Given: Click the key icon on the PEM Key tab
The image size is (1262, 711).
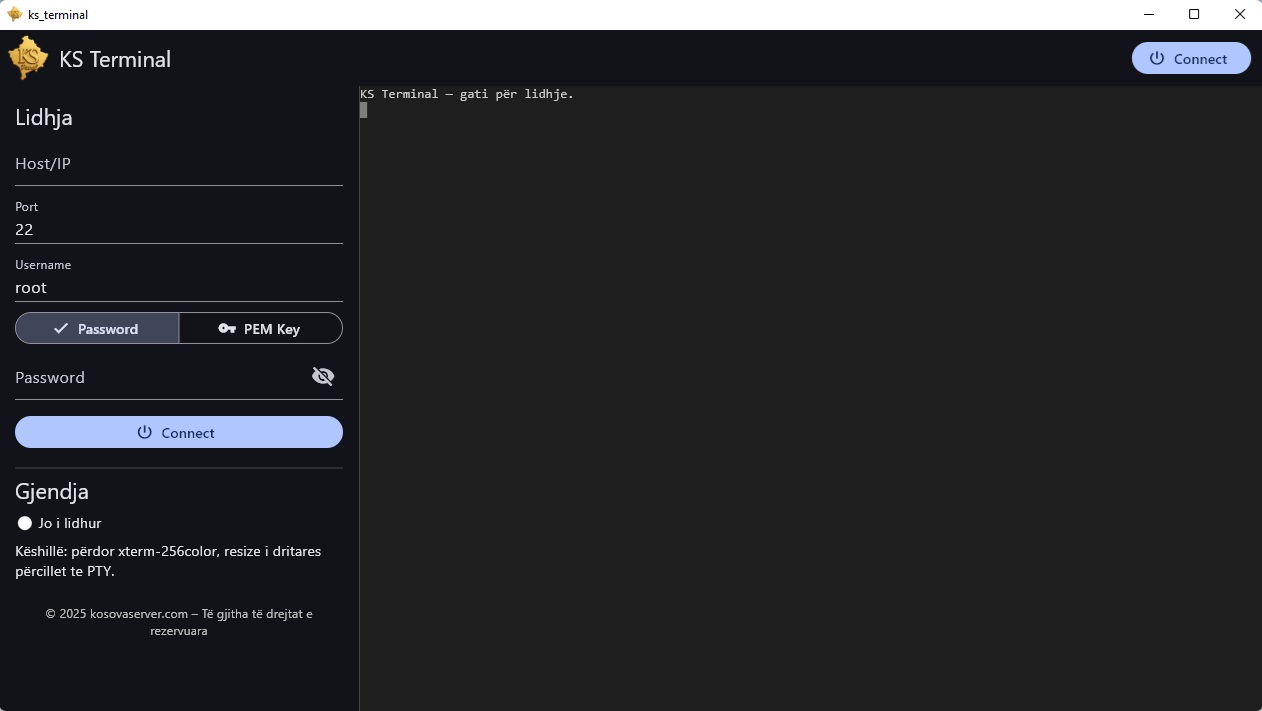Looking at the screenshot, I should [228, 328].
